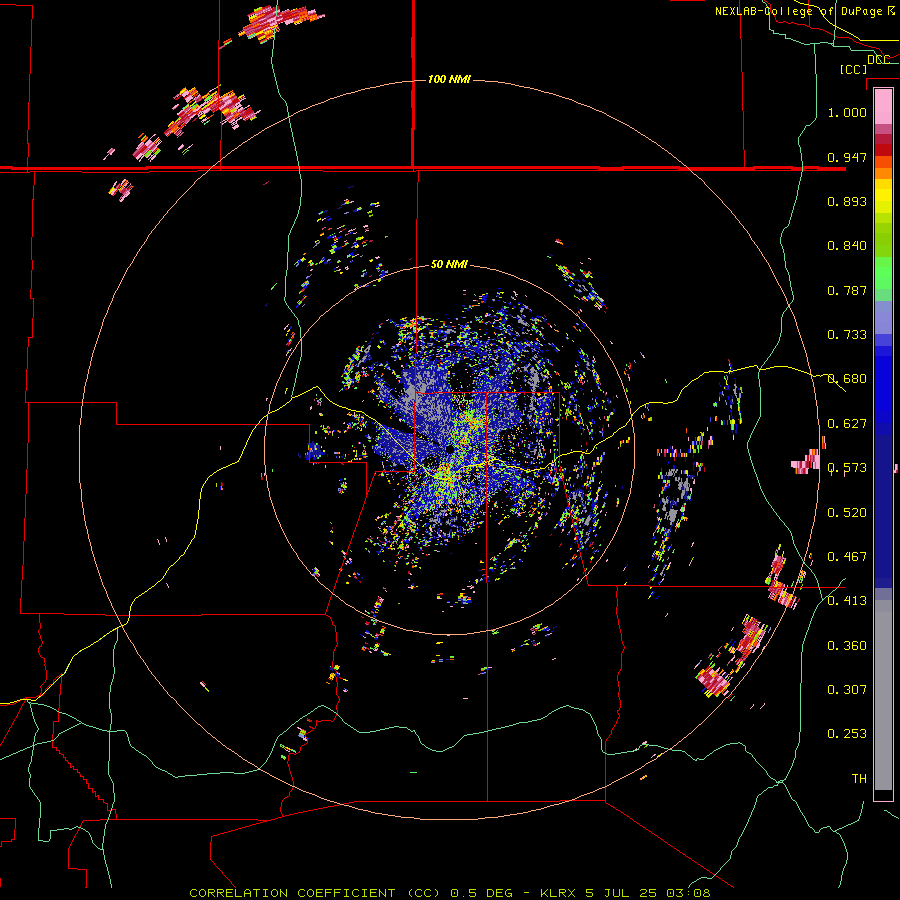Click the 0.680 legend value

pos(847,379)
